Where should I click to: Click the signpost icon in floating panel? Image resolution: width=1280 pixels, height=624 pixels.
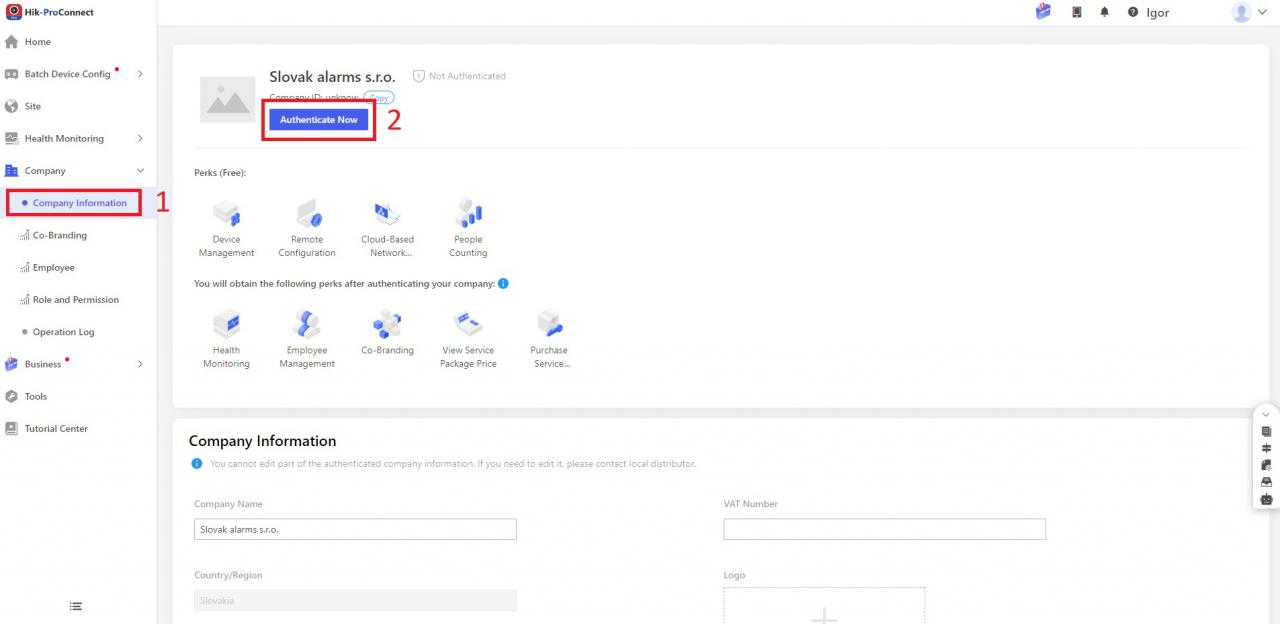pyautogui.click(x=1266, y=448)
